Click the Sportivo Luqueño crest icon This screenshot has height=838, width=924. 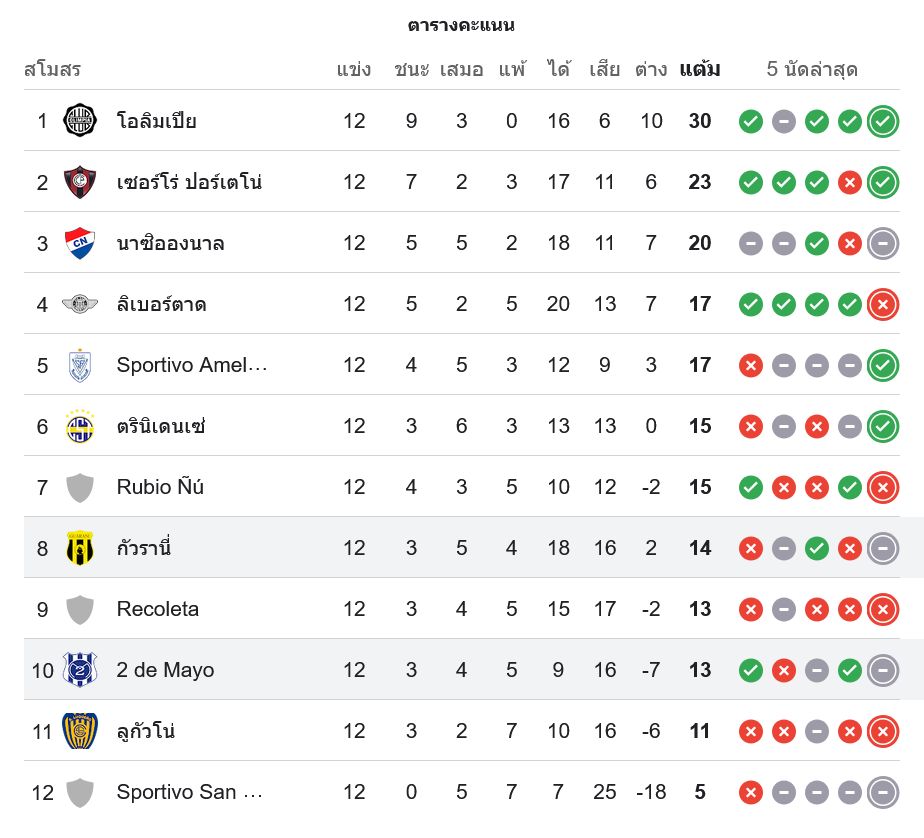[80, 731]
